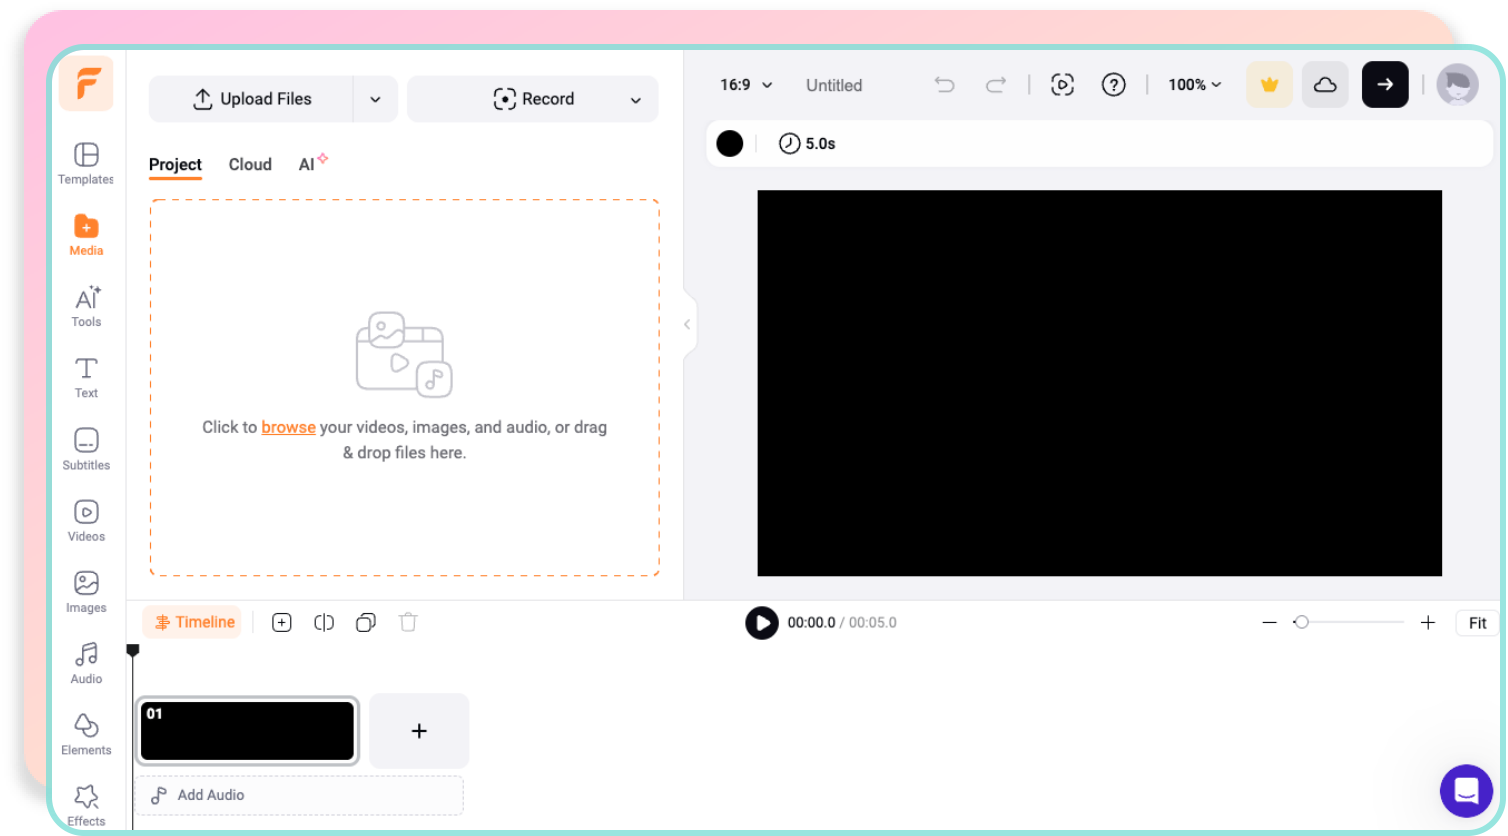
Task: Open the Effects panel
Action: [x=86, y=803]
